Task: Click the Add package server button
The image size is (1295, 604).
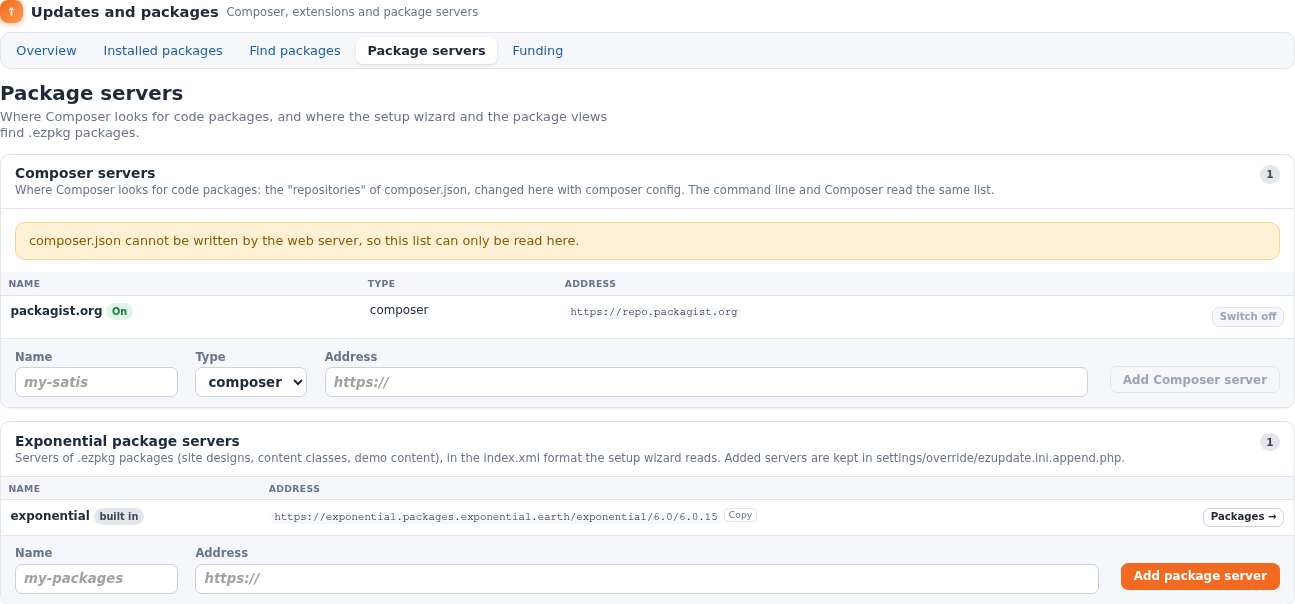Action: coord(1200,576)
